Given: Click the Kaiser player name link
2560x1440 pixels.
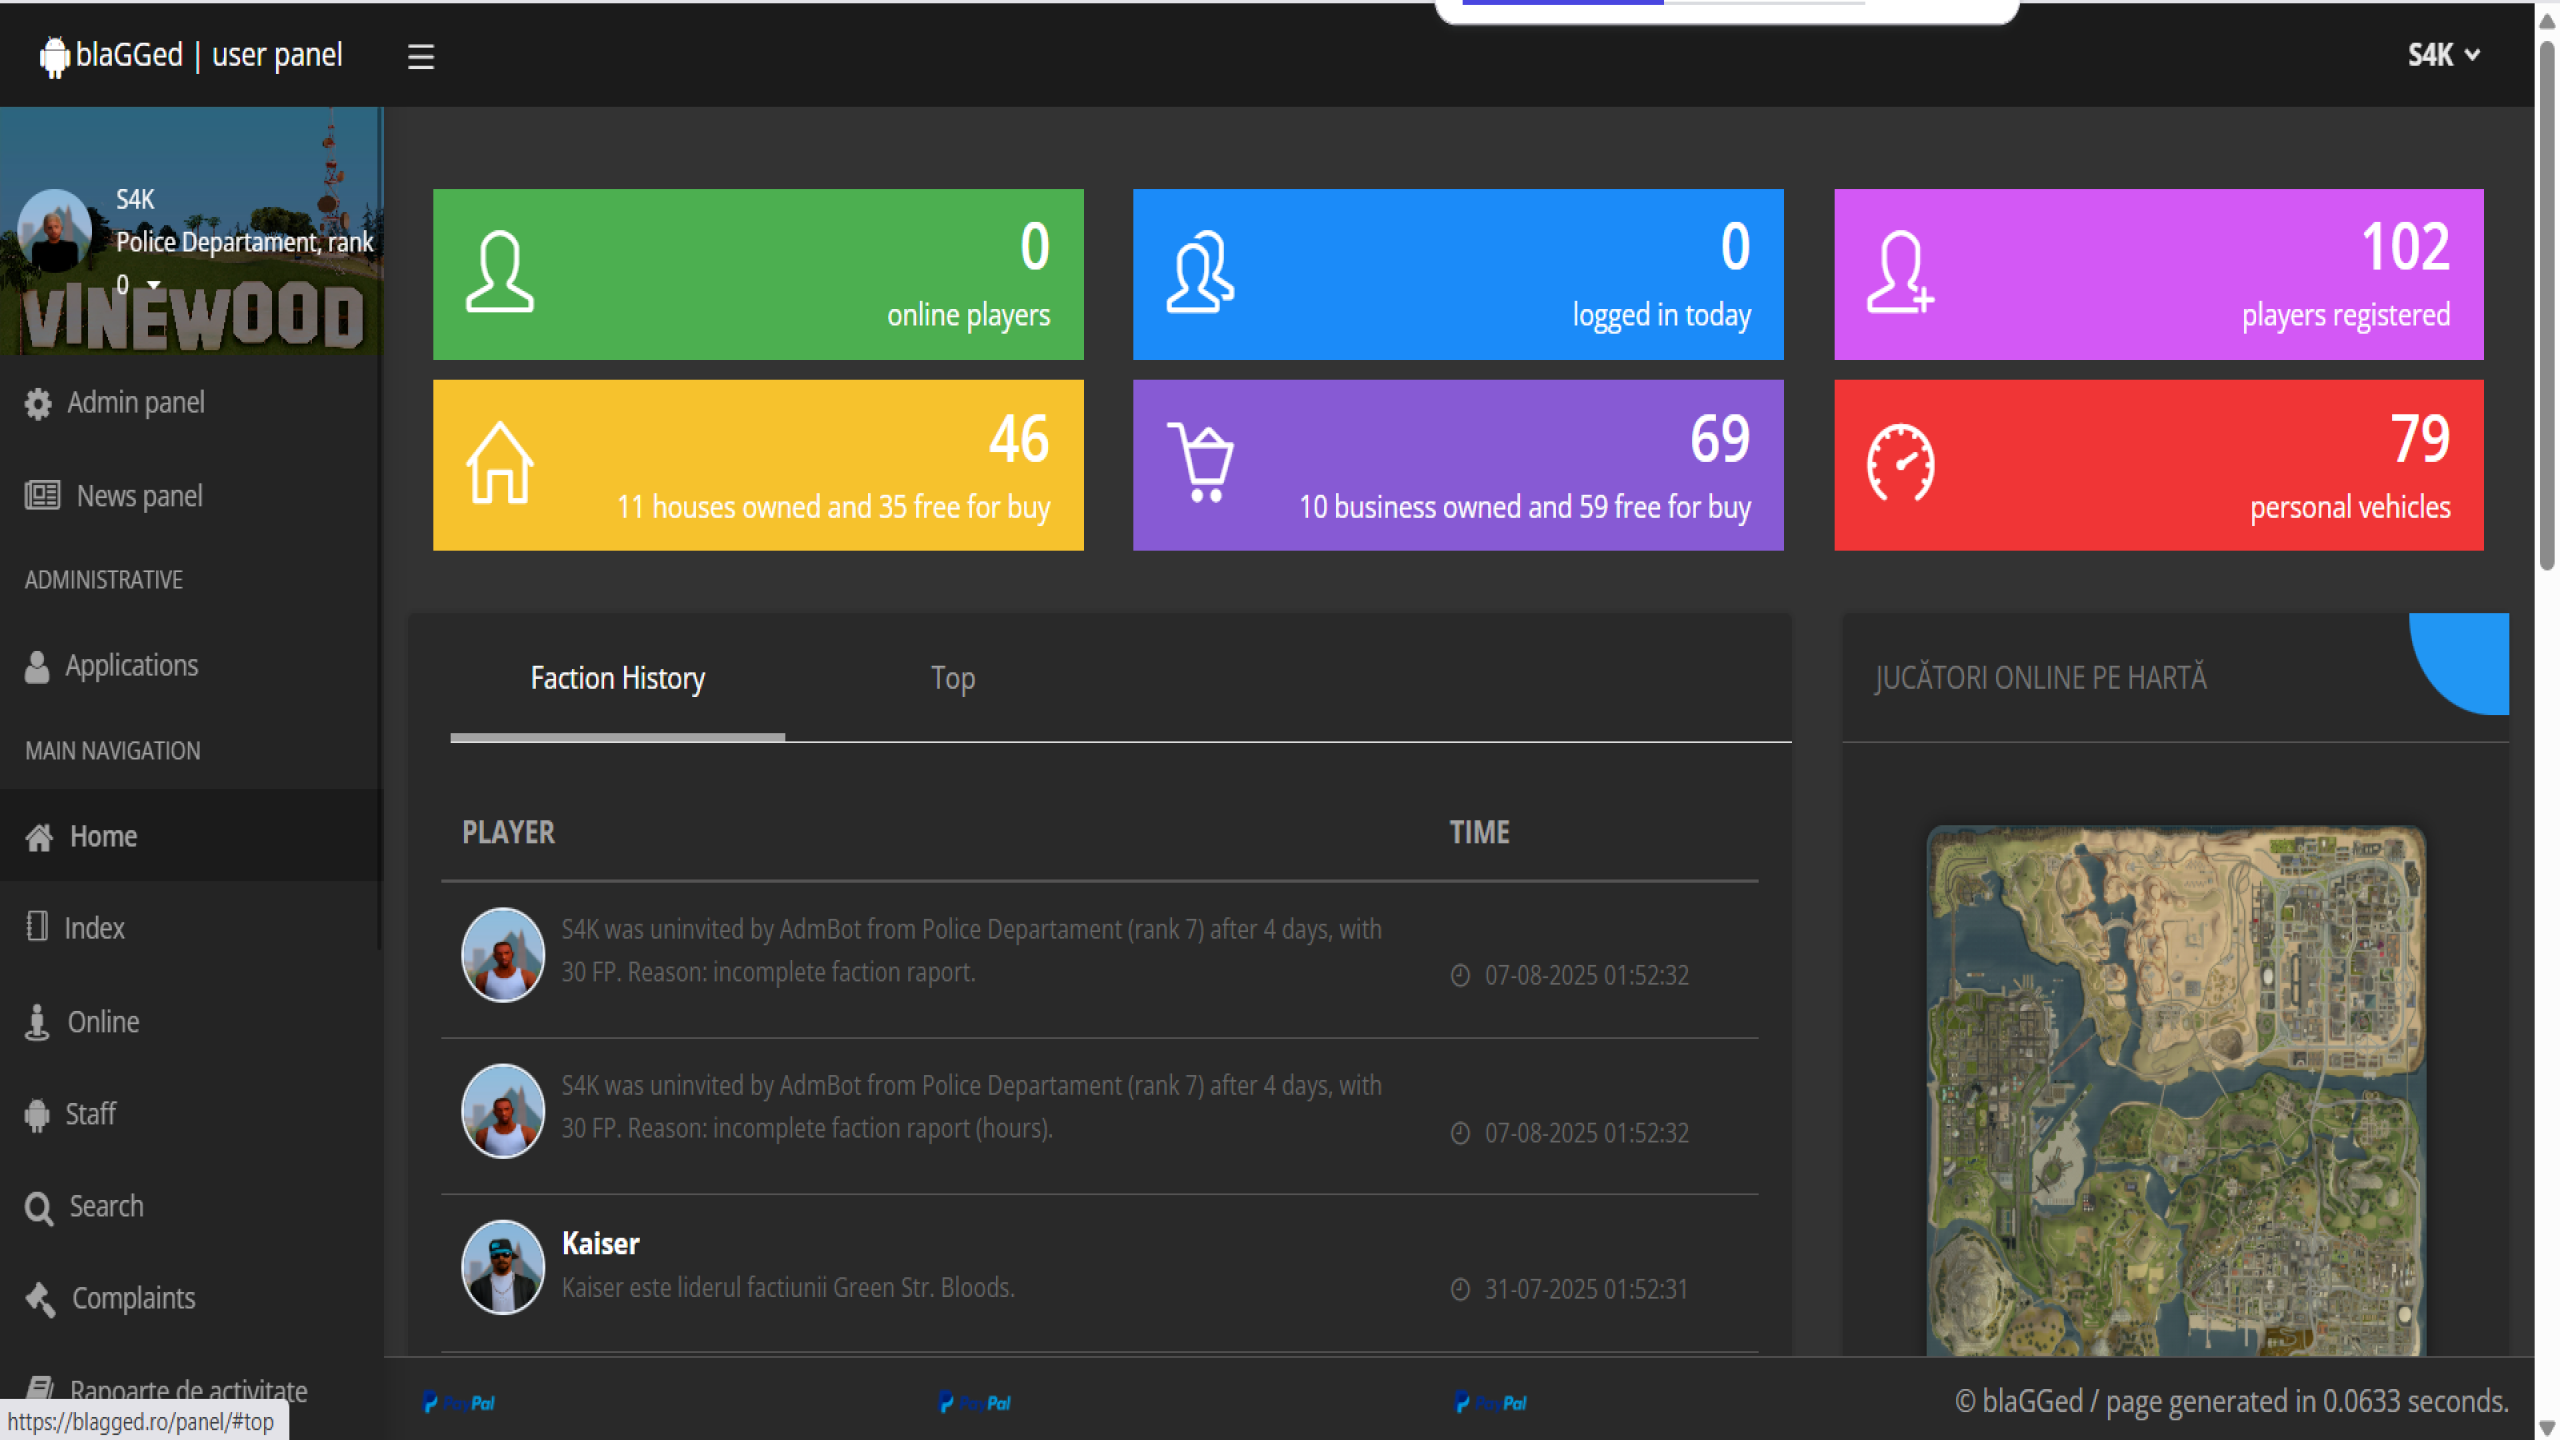Looking at the screenshot, I should pos(600,1243).
